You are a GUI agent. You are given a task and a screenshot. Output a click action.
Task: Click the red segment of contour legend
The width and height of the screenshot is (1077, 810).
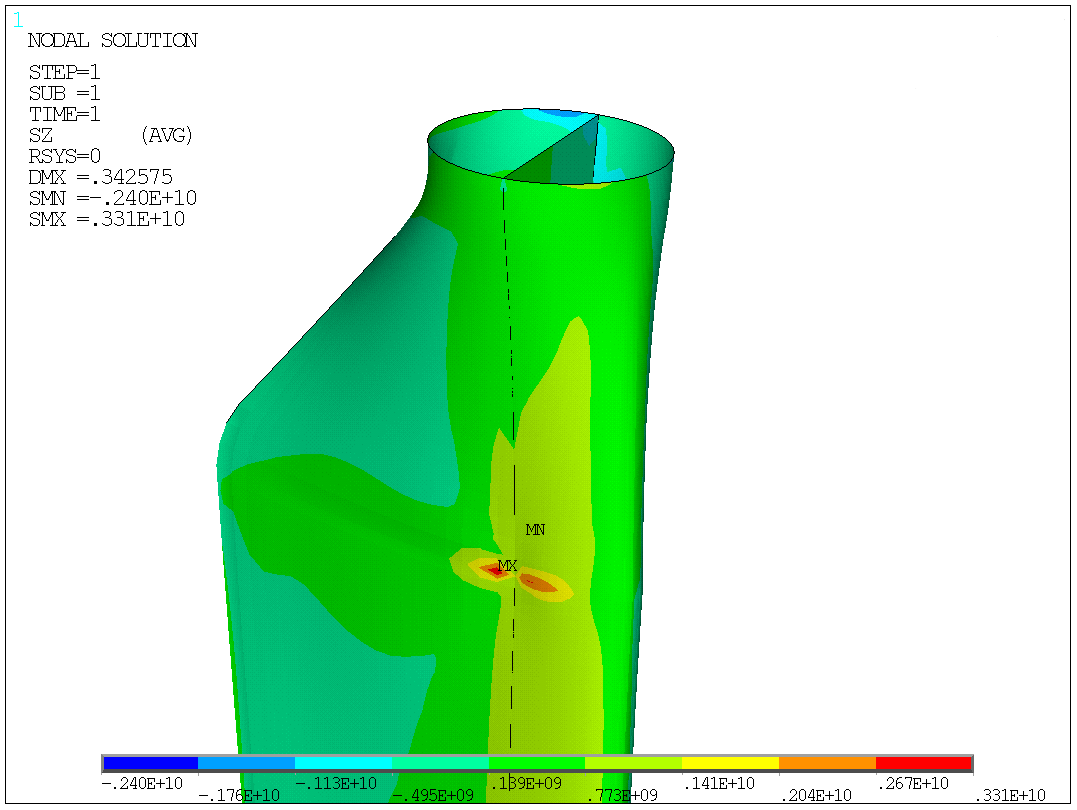tap(923, 764)
